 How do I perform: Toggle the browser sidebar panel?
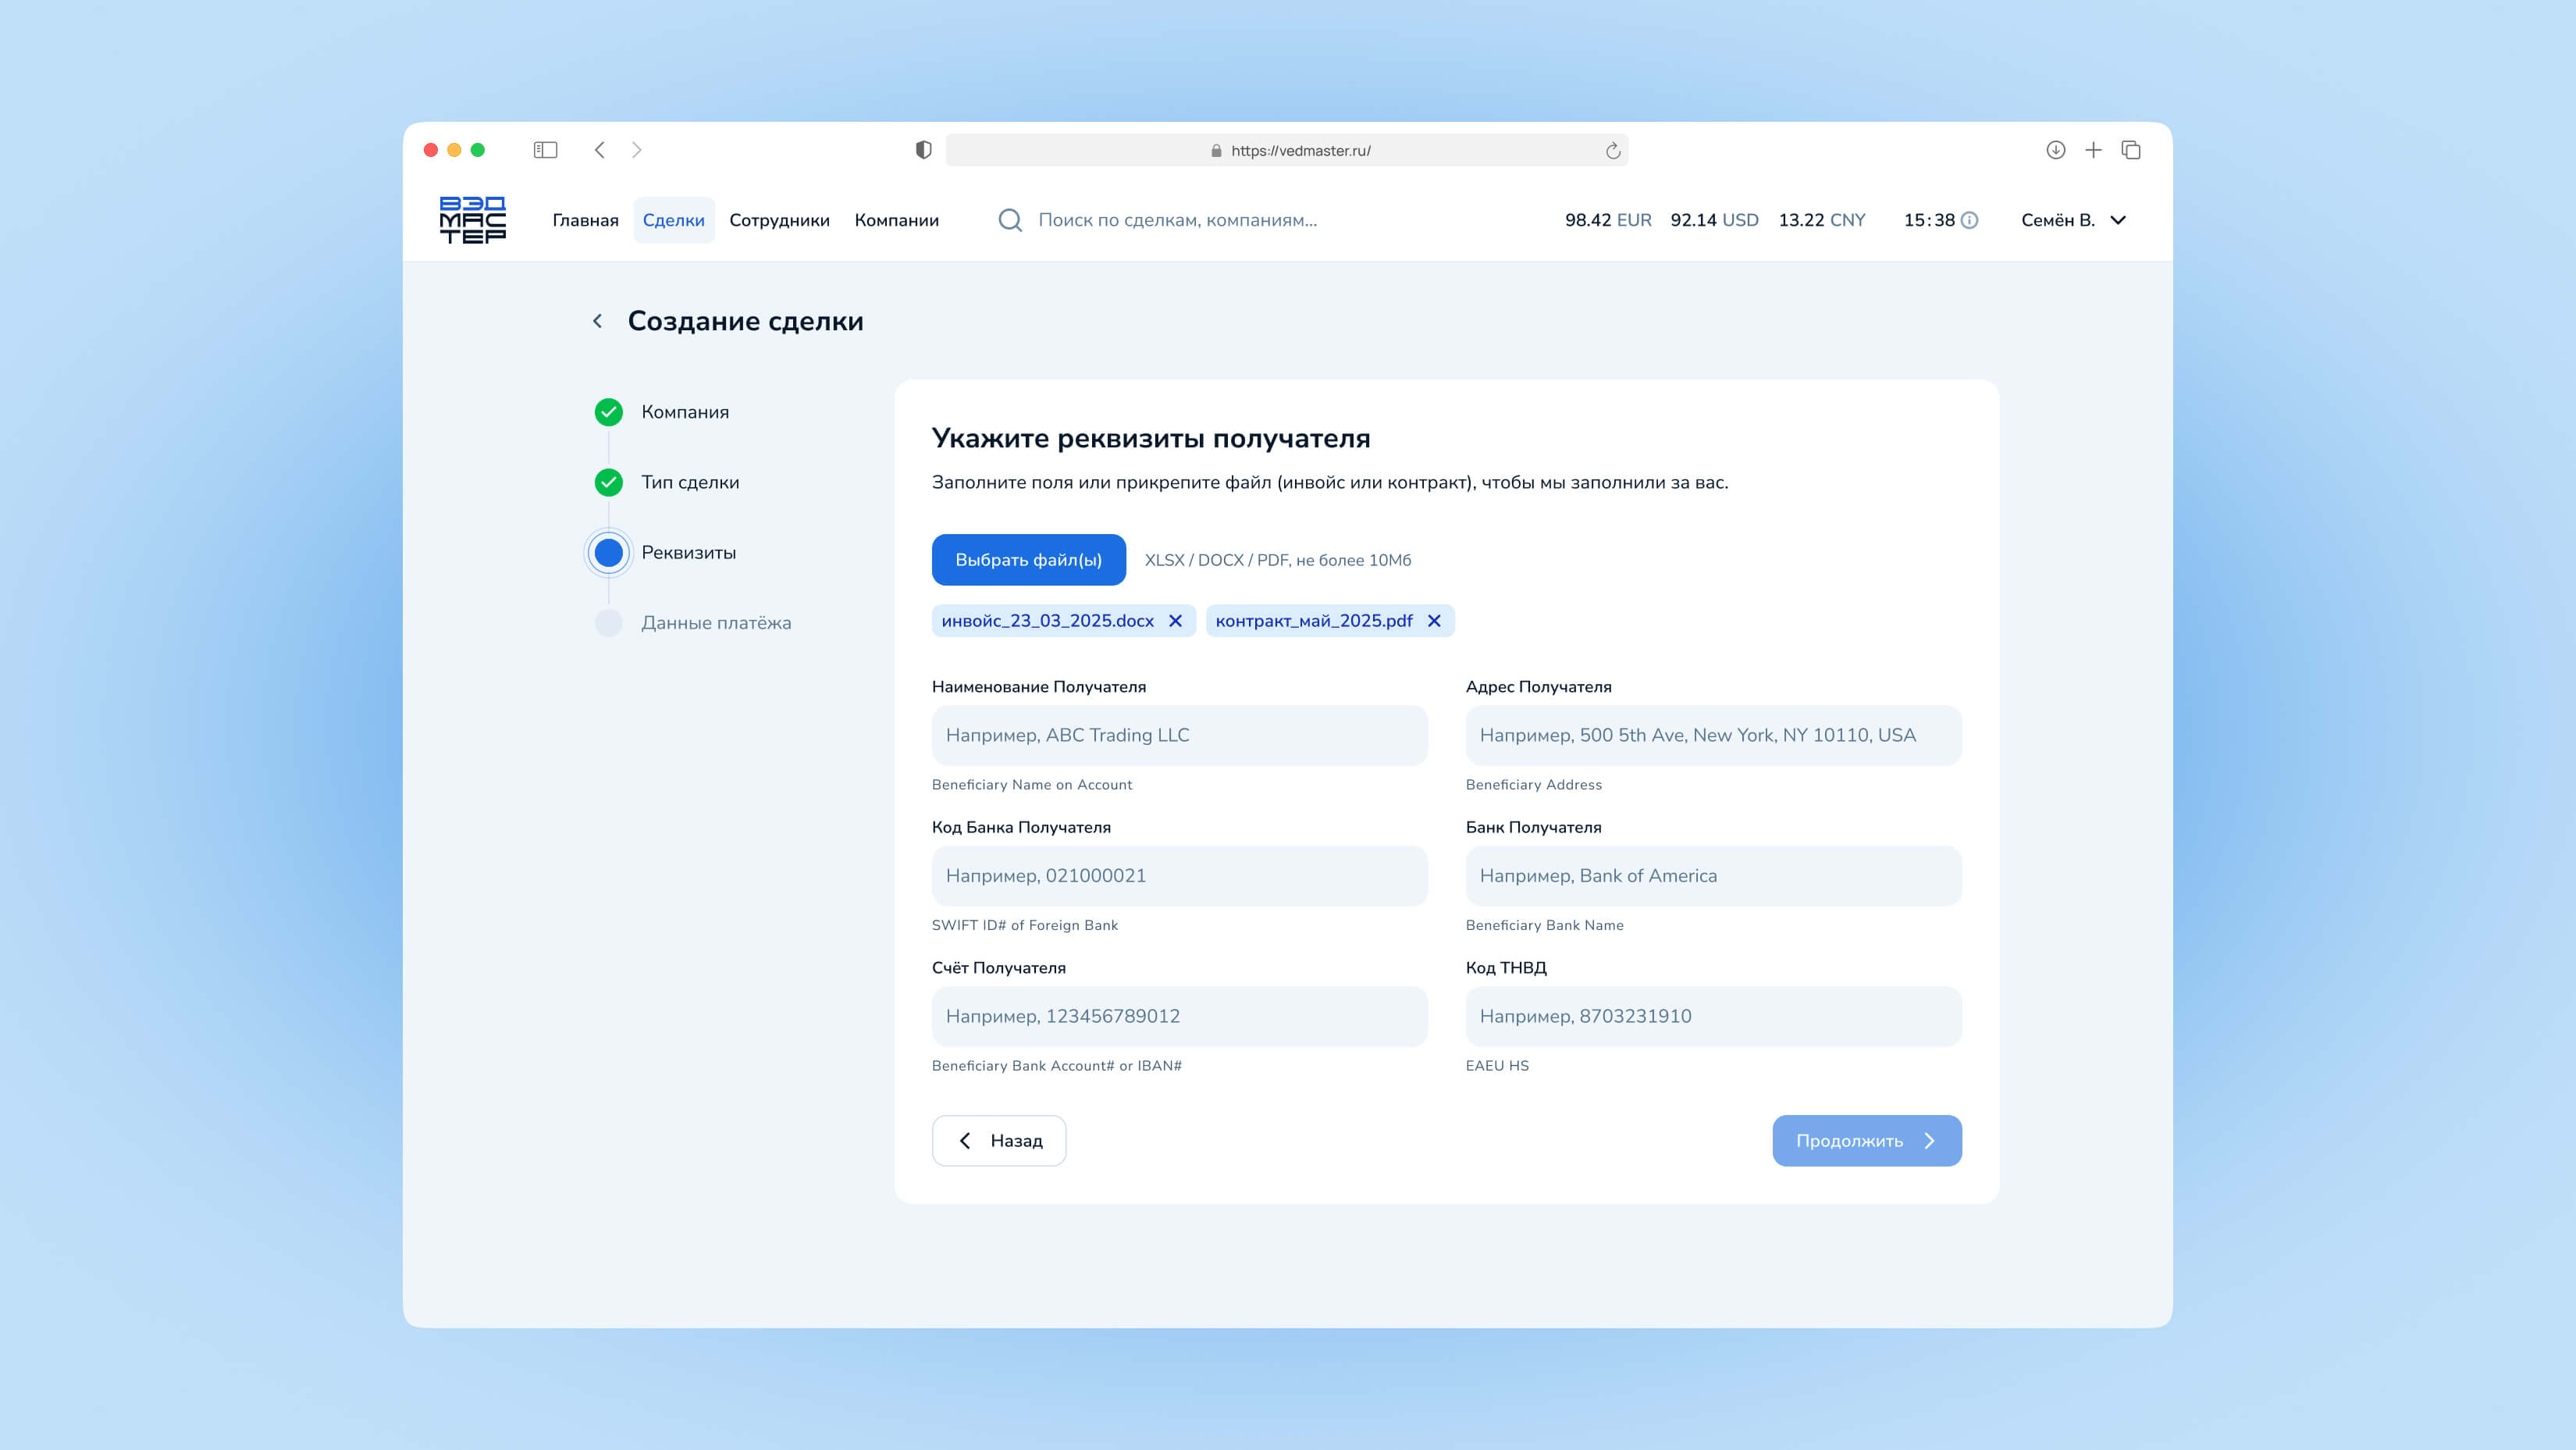545,150
